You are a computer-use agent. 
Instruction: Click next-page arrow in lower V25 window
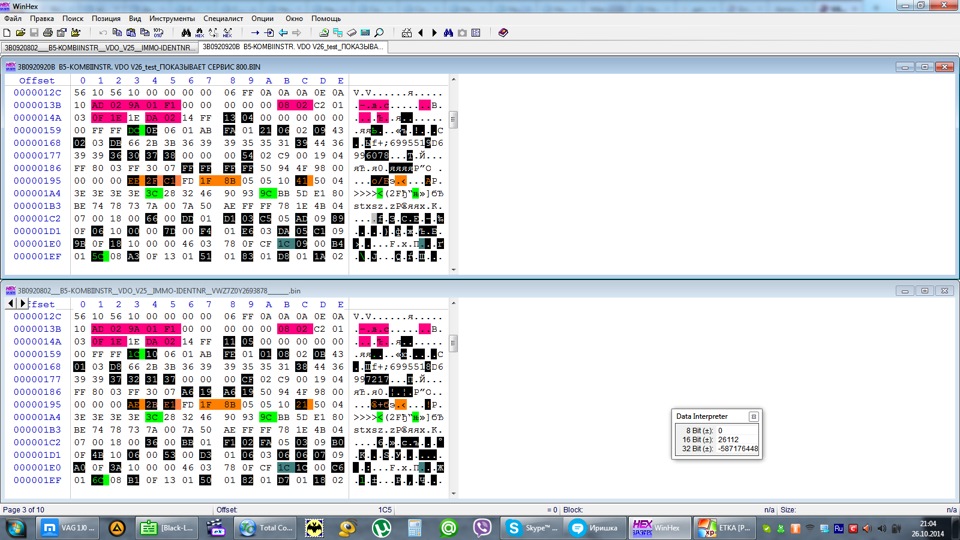(23, 303)
